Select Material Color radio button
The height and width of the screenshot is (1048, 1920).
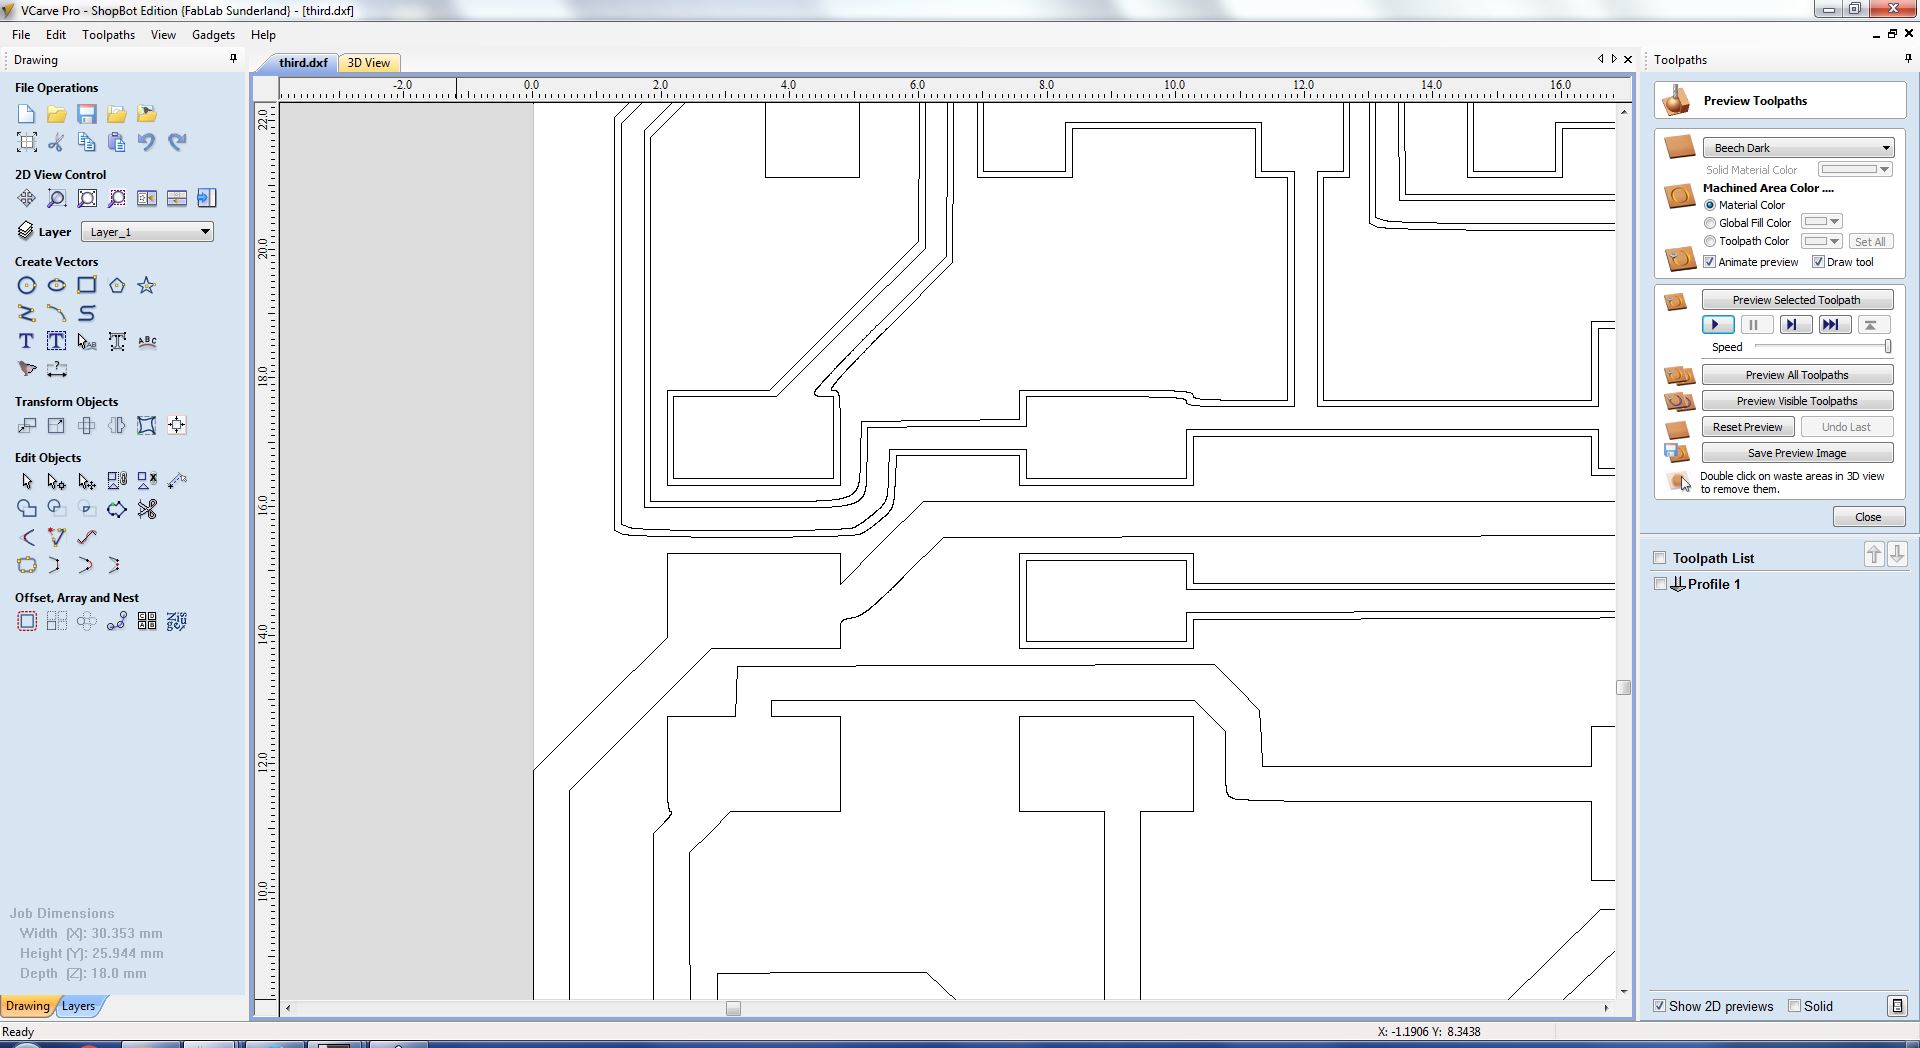(1710, 205)
